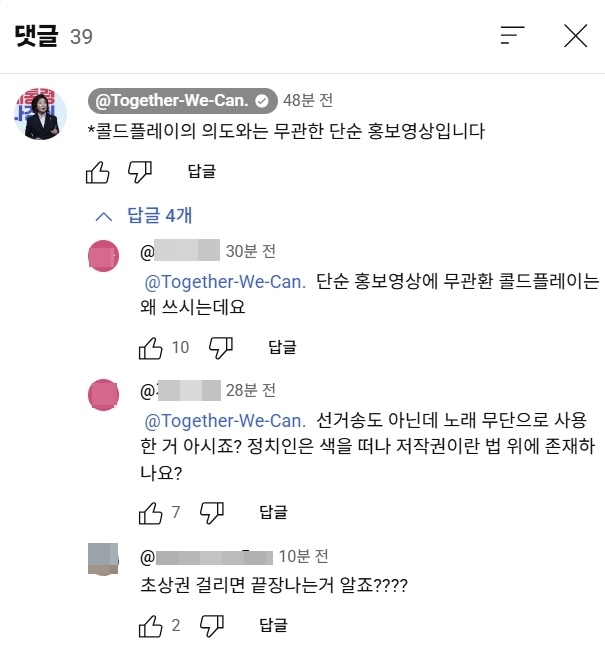
Task: Click the avatar of the 10분 전 commenter
Action: tap(106, 558)
